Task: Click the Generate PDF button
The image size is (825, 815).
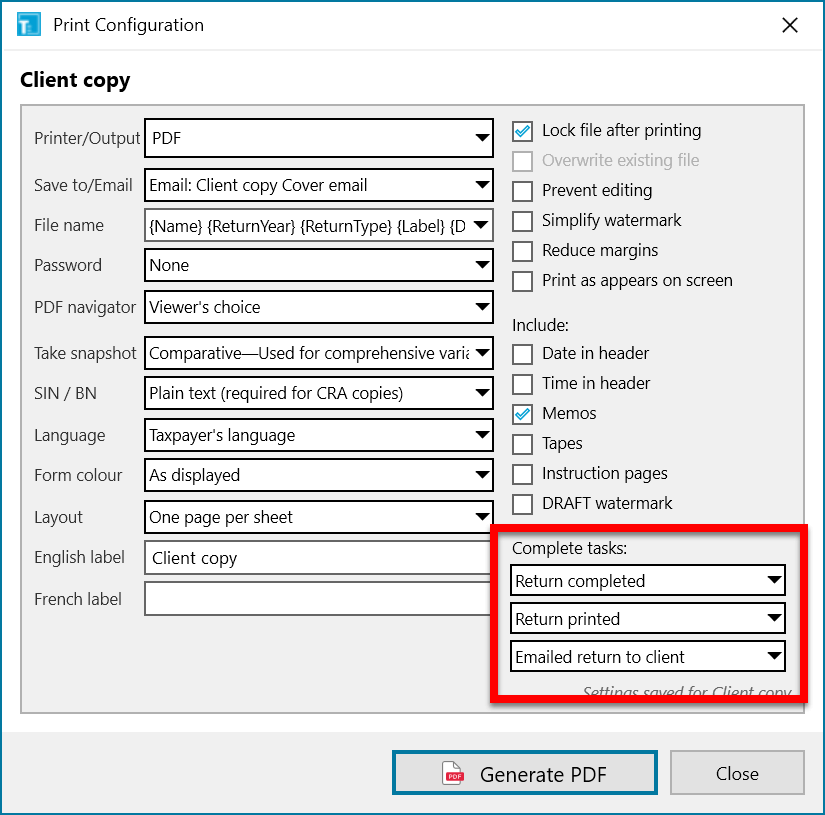Action: [525, 772]
